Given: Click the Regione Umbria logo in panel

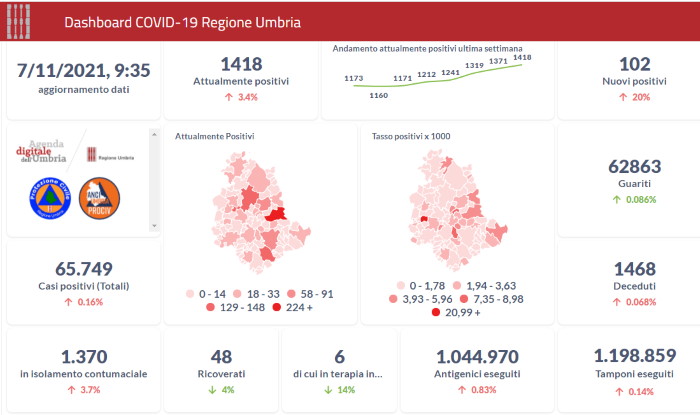Looking at the screenshot, I should (x=110, y=157).
